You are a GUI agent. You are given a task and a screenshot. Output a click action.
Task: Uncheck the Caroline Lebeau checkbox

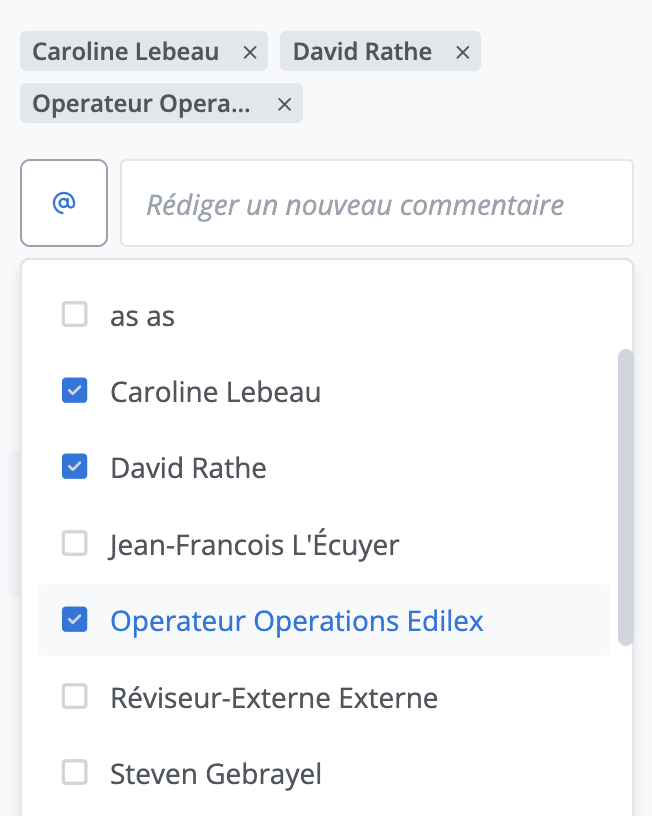click(x=75, y=391)
